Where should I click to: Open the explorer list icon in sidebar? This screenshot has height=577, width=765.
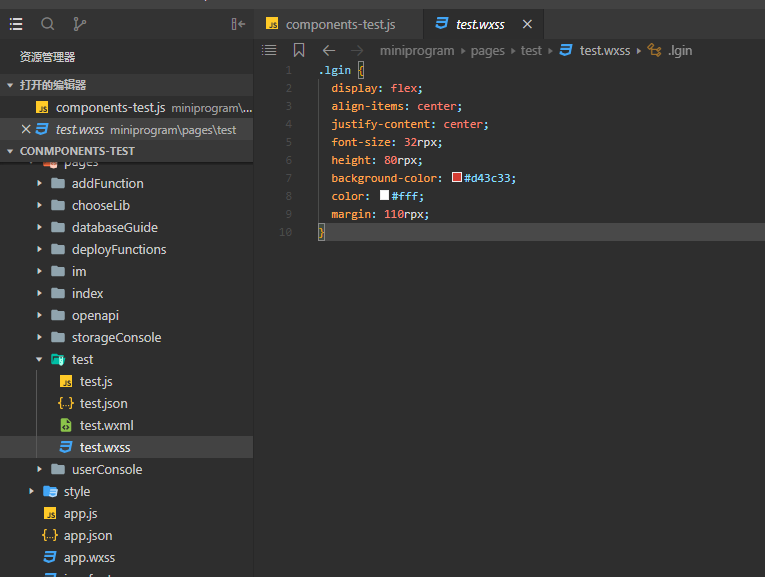(16, 24)
